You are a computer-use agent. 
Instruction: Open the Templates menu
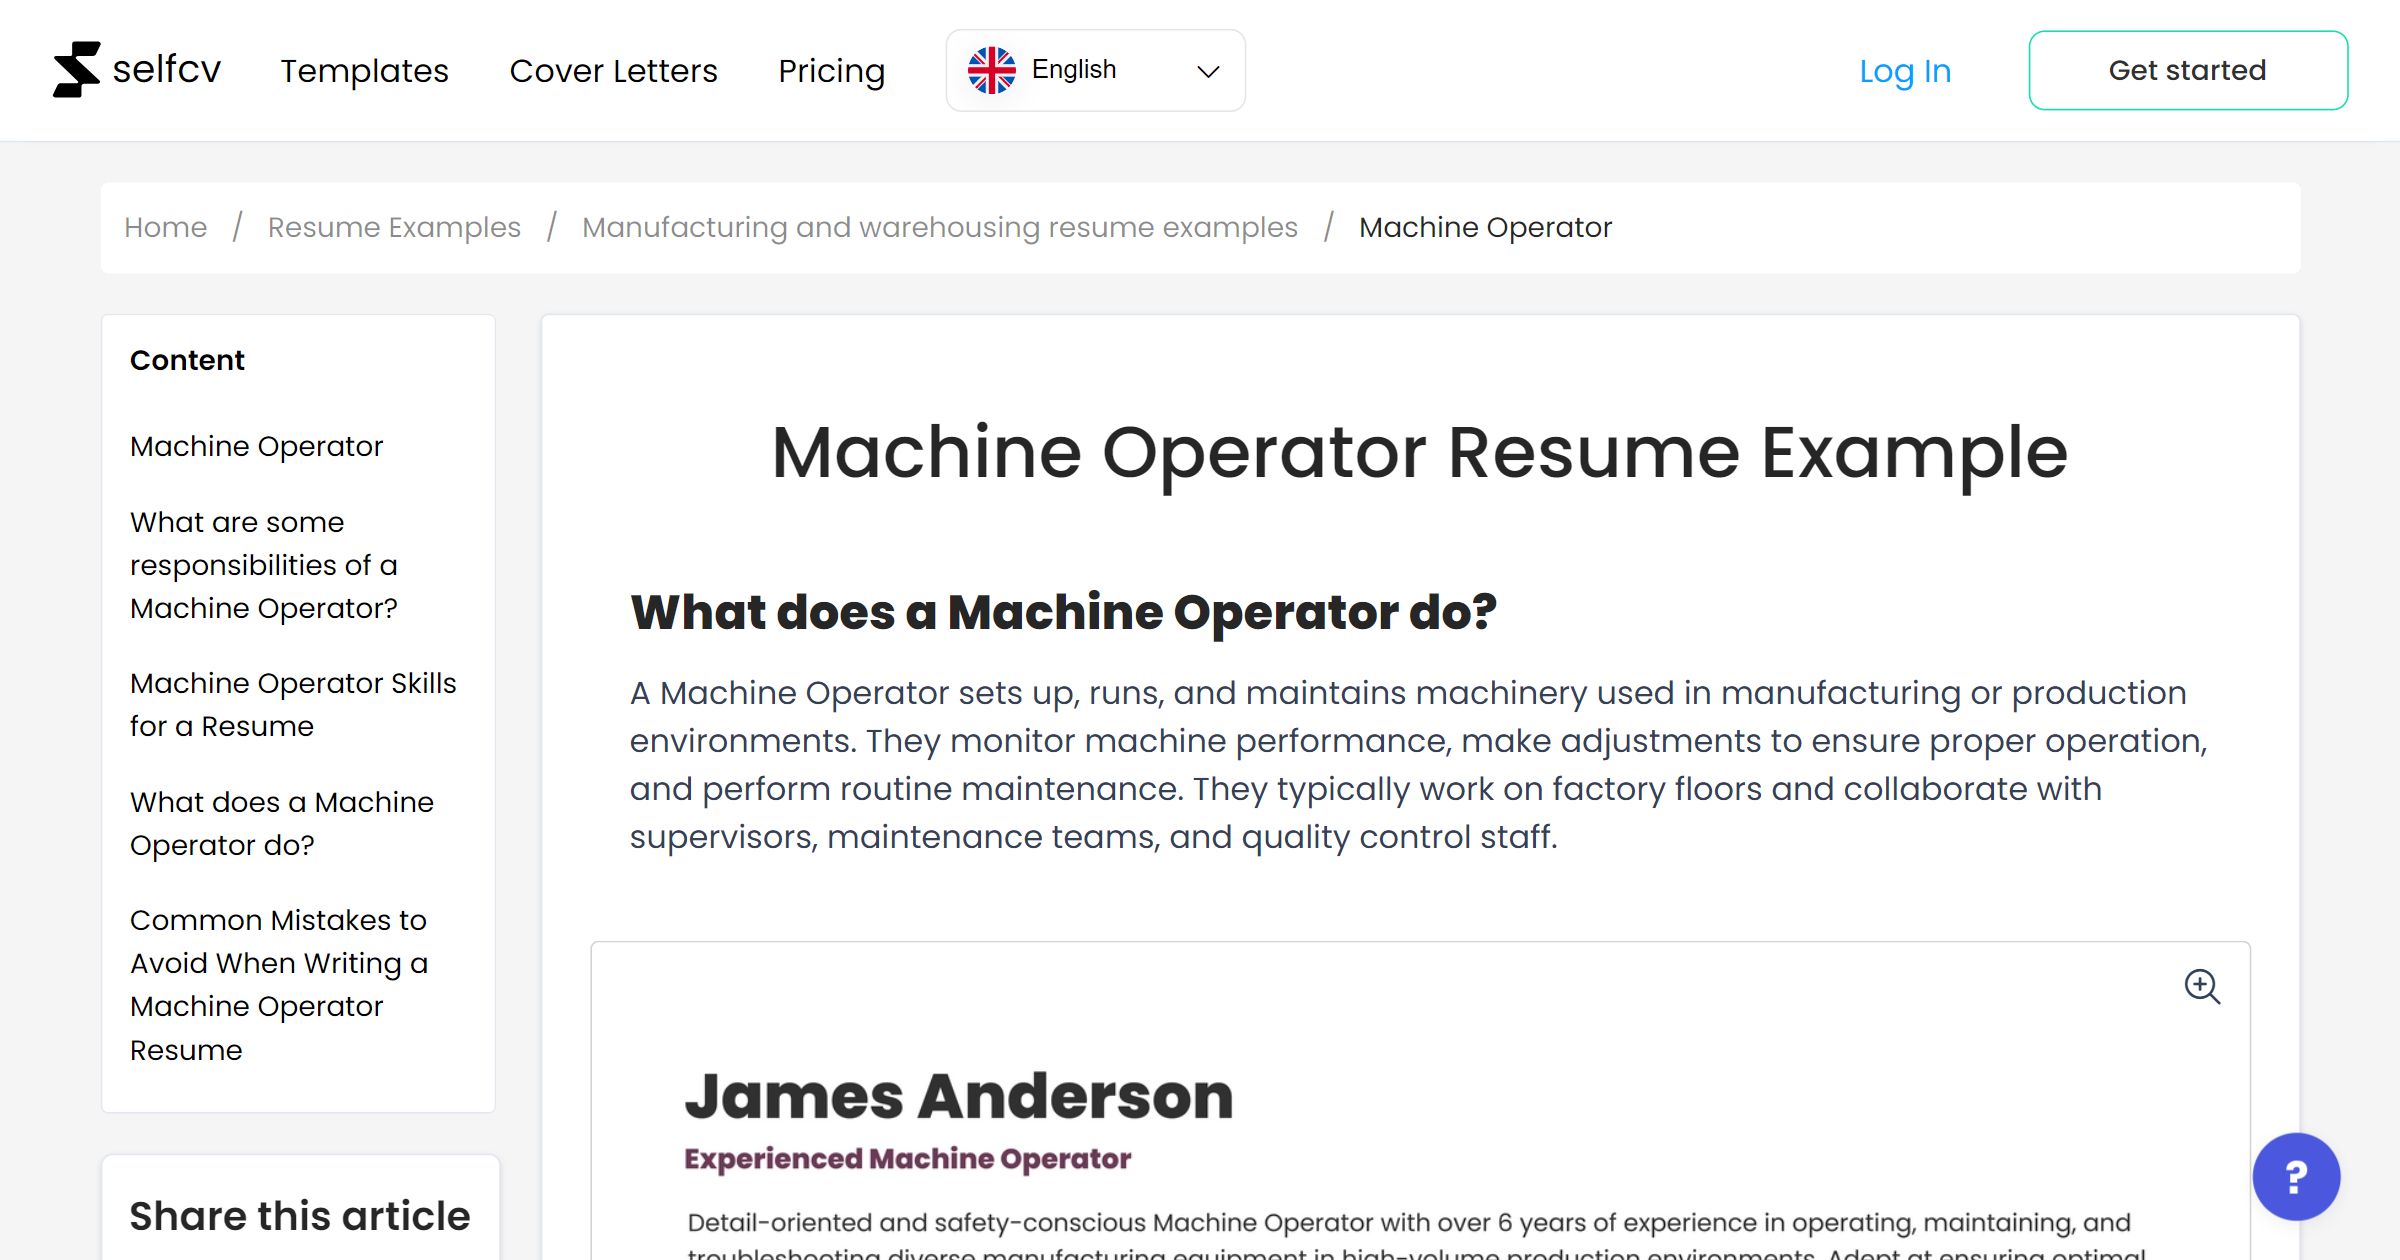(364, 70)
